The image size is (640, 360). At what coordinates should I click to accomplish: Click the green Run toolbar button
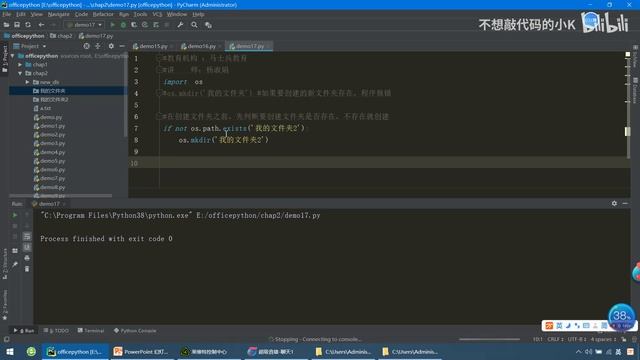coord(113,25)
